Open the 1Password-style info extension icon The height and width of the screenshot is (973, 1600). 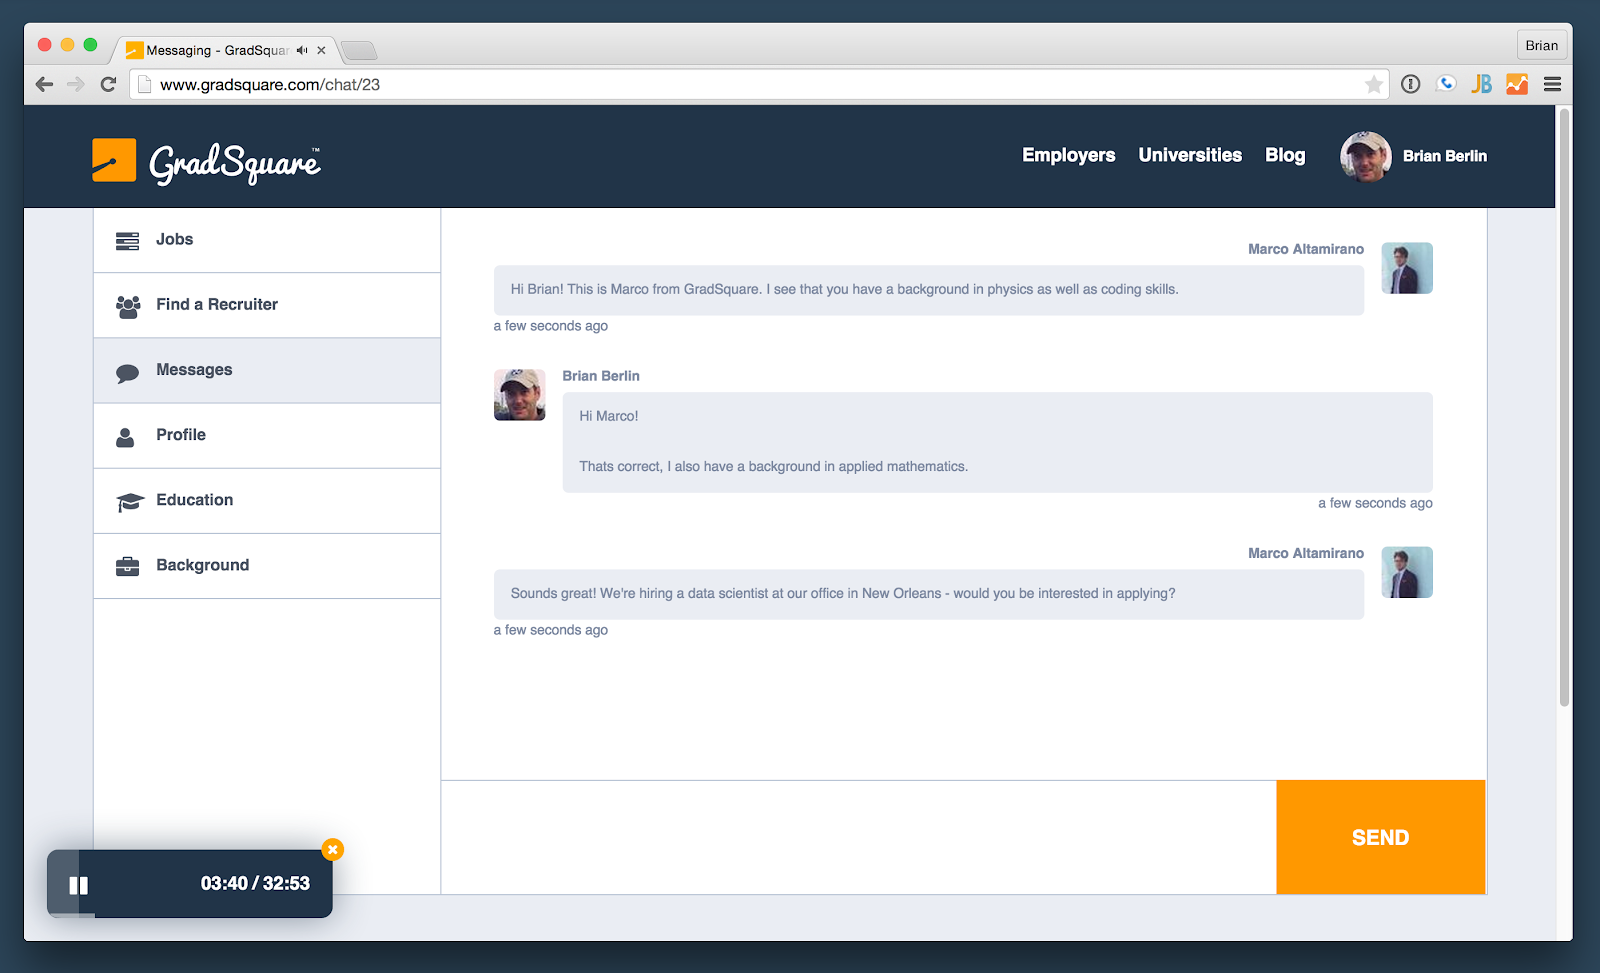point(1411,85)
